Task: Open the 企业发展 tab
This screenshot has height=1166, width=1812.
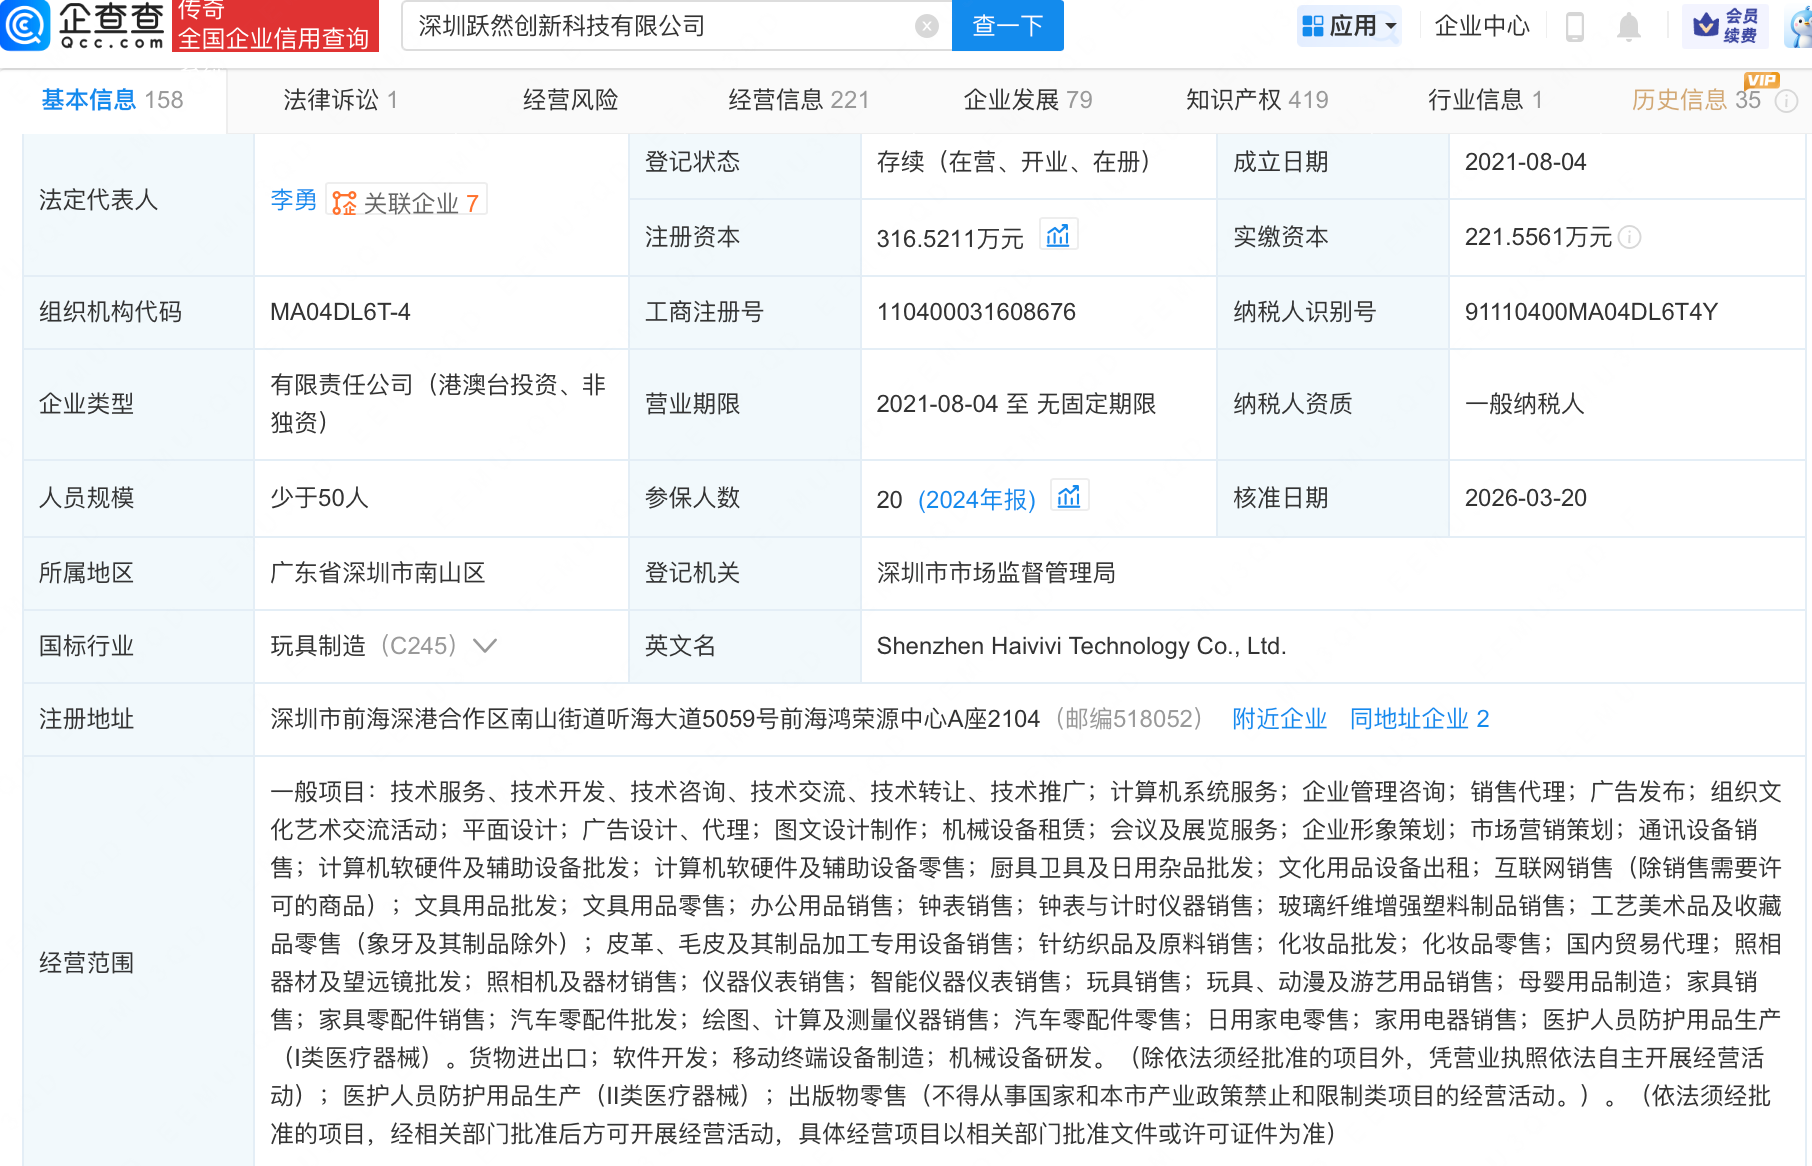Action: pyautogui.click(x=1028, y=100)
